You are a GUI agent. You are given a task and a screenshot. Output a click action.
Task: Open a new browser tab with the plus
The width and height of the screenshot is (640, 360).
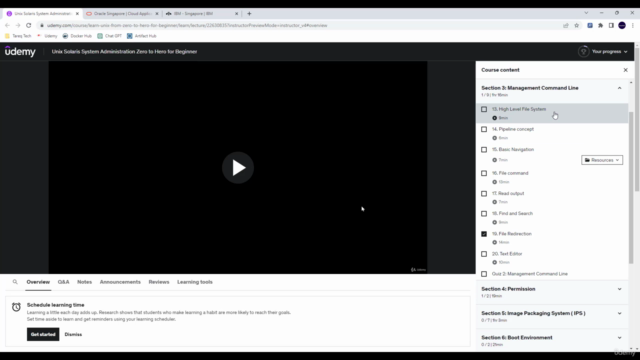click(x=249, y=13)
